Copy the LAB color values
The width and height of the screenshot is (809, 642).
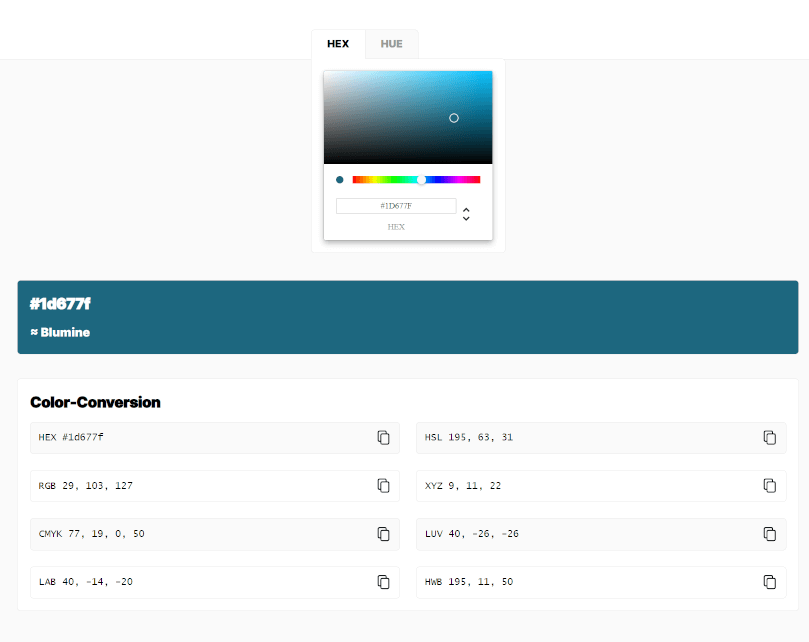[x=383, y=581]
